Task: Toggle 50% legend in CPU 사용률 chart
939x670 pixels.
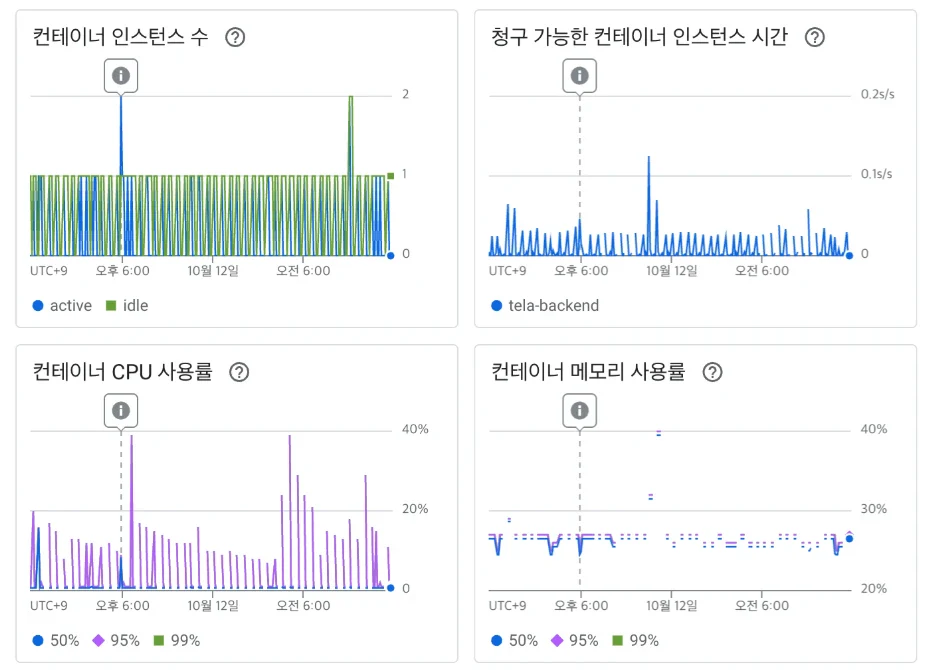Action: click(x=56, y=641)
